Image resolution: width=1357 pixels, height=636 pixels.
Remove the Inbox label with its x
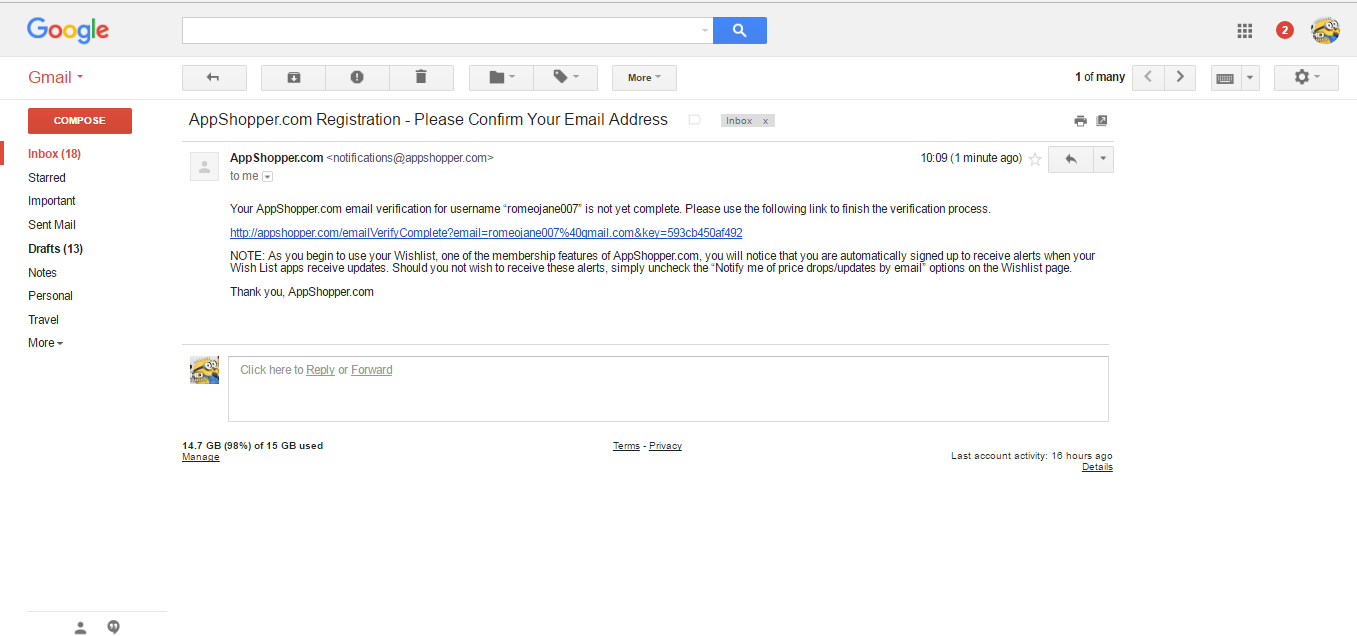pos(765,121)
